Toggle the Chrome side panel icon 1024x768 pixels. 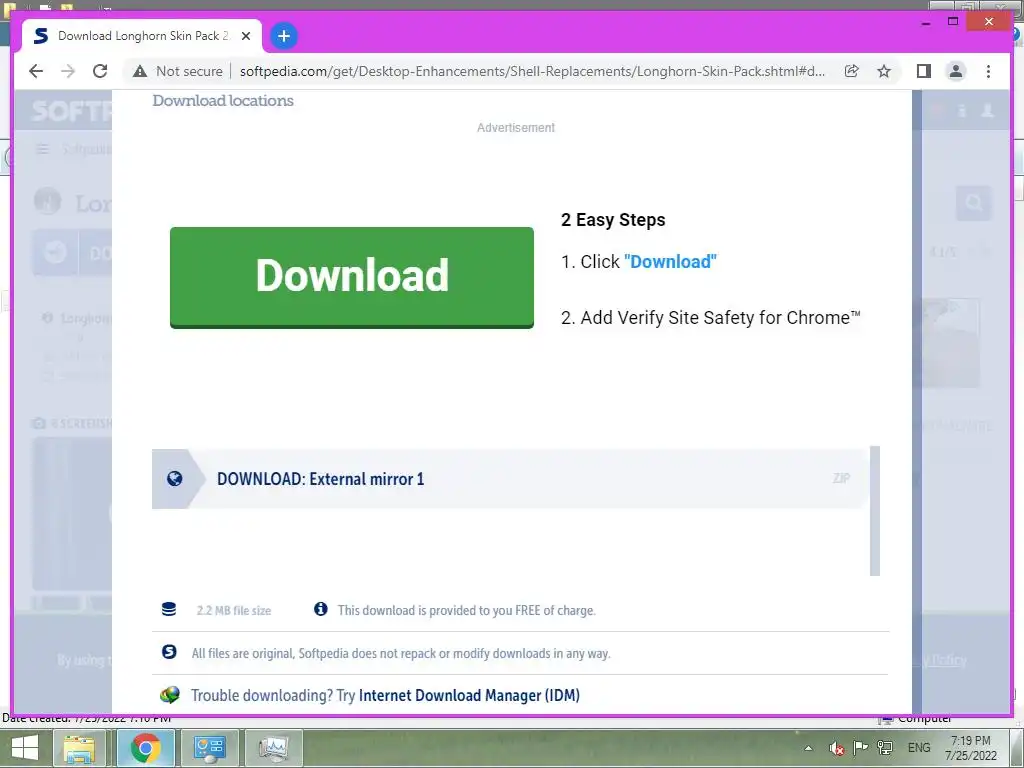click(x=923, y=71)
